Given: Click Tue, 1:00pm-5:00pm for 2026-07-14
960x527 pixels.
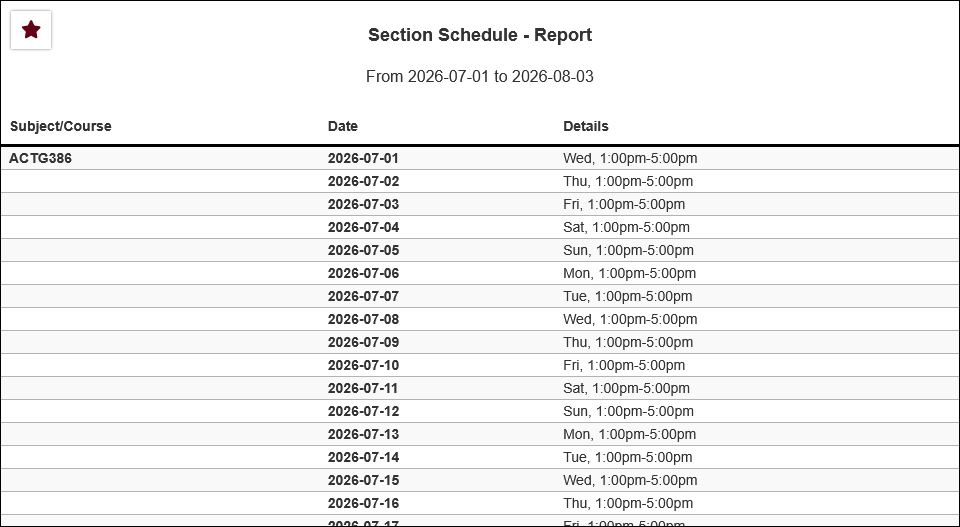Looking at the screenshot, I should (x=628, y=457).
